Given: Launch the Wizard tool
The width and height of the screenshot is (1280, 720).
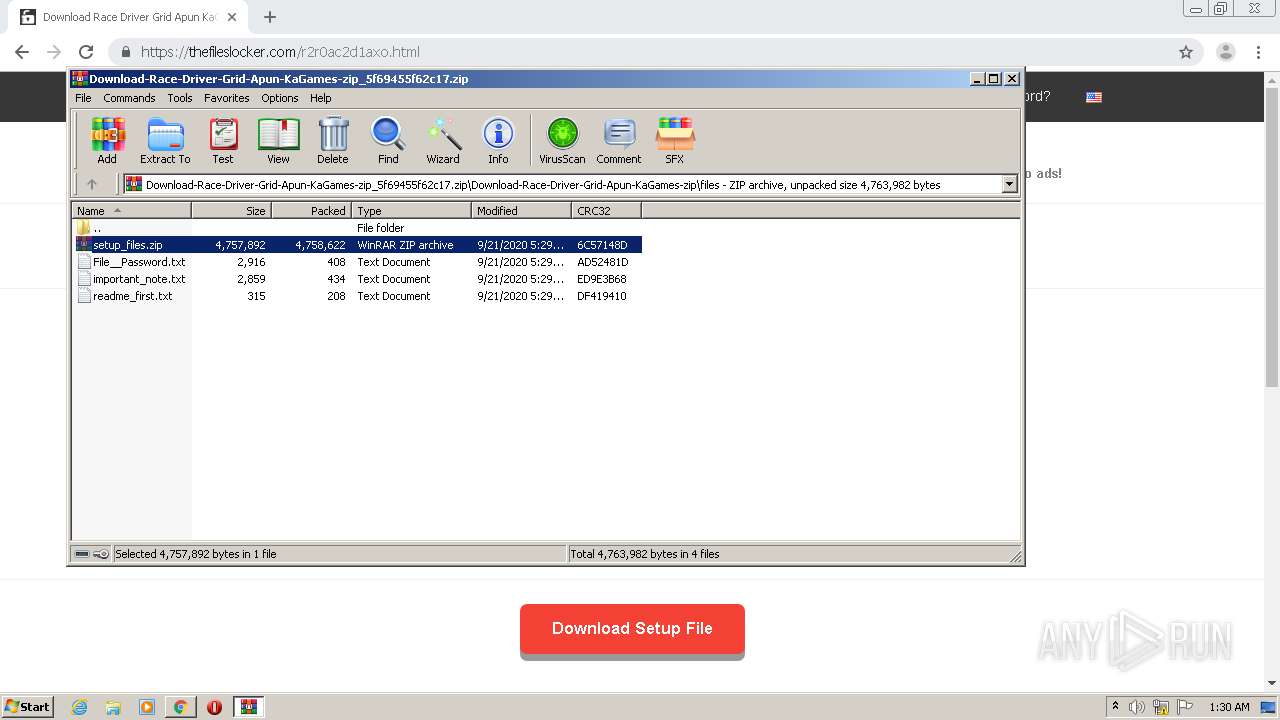Looking at the screenshot, I should [x=443, y=140].
